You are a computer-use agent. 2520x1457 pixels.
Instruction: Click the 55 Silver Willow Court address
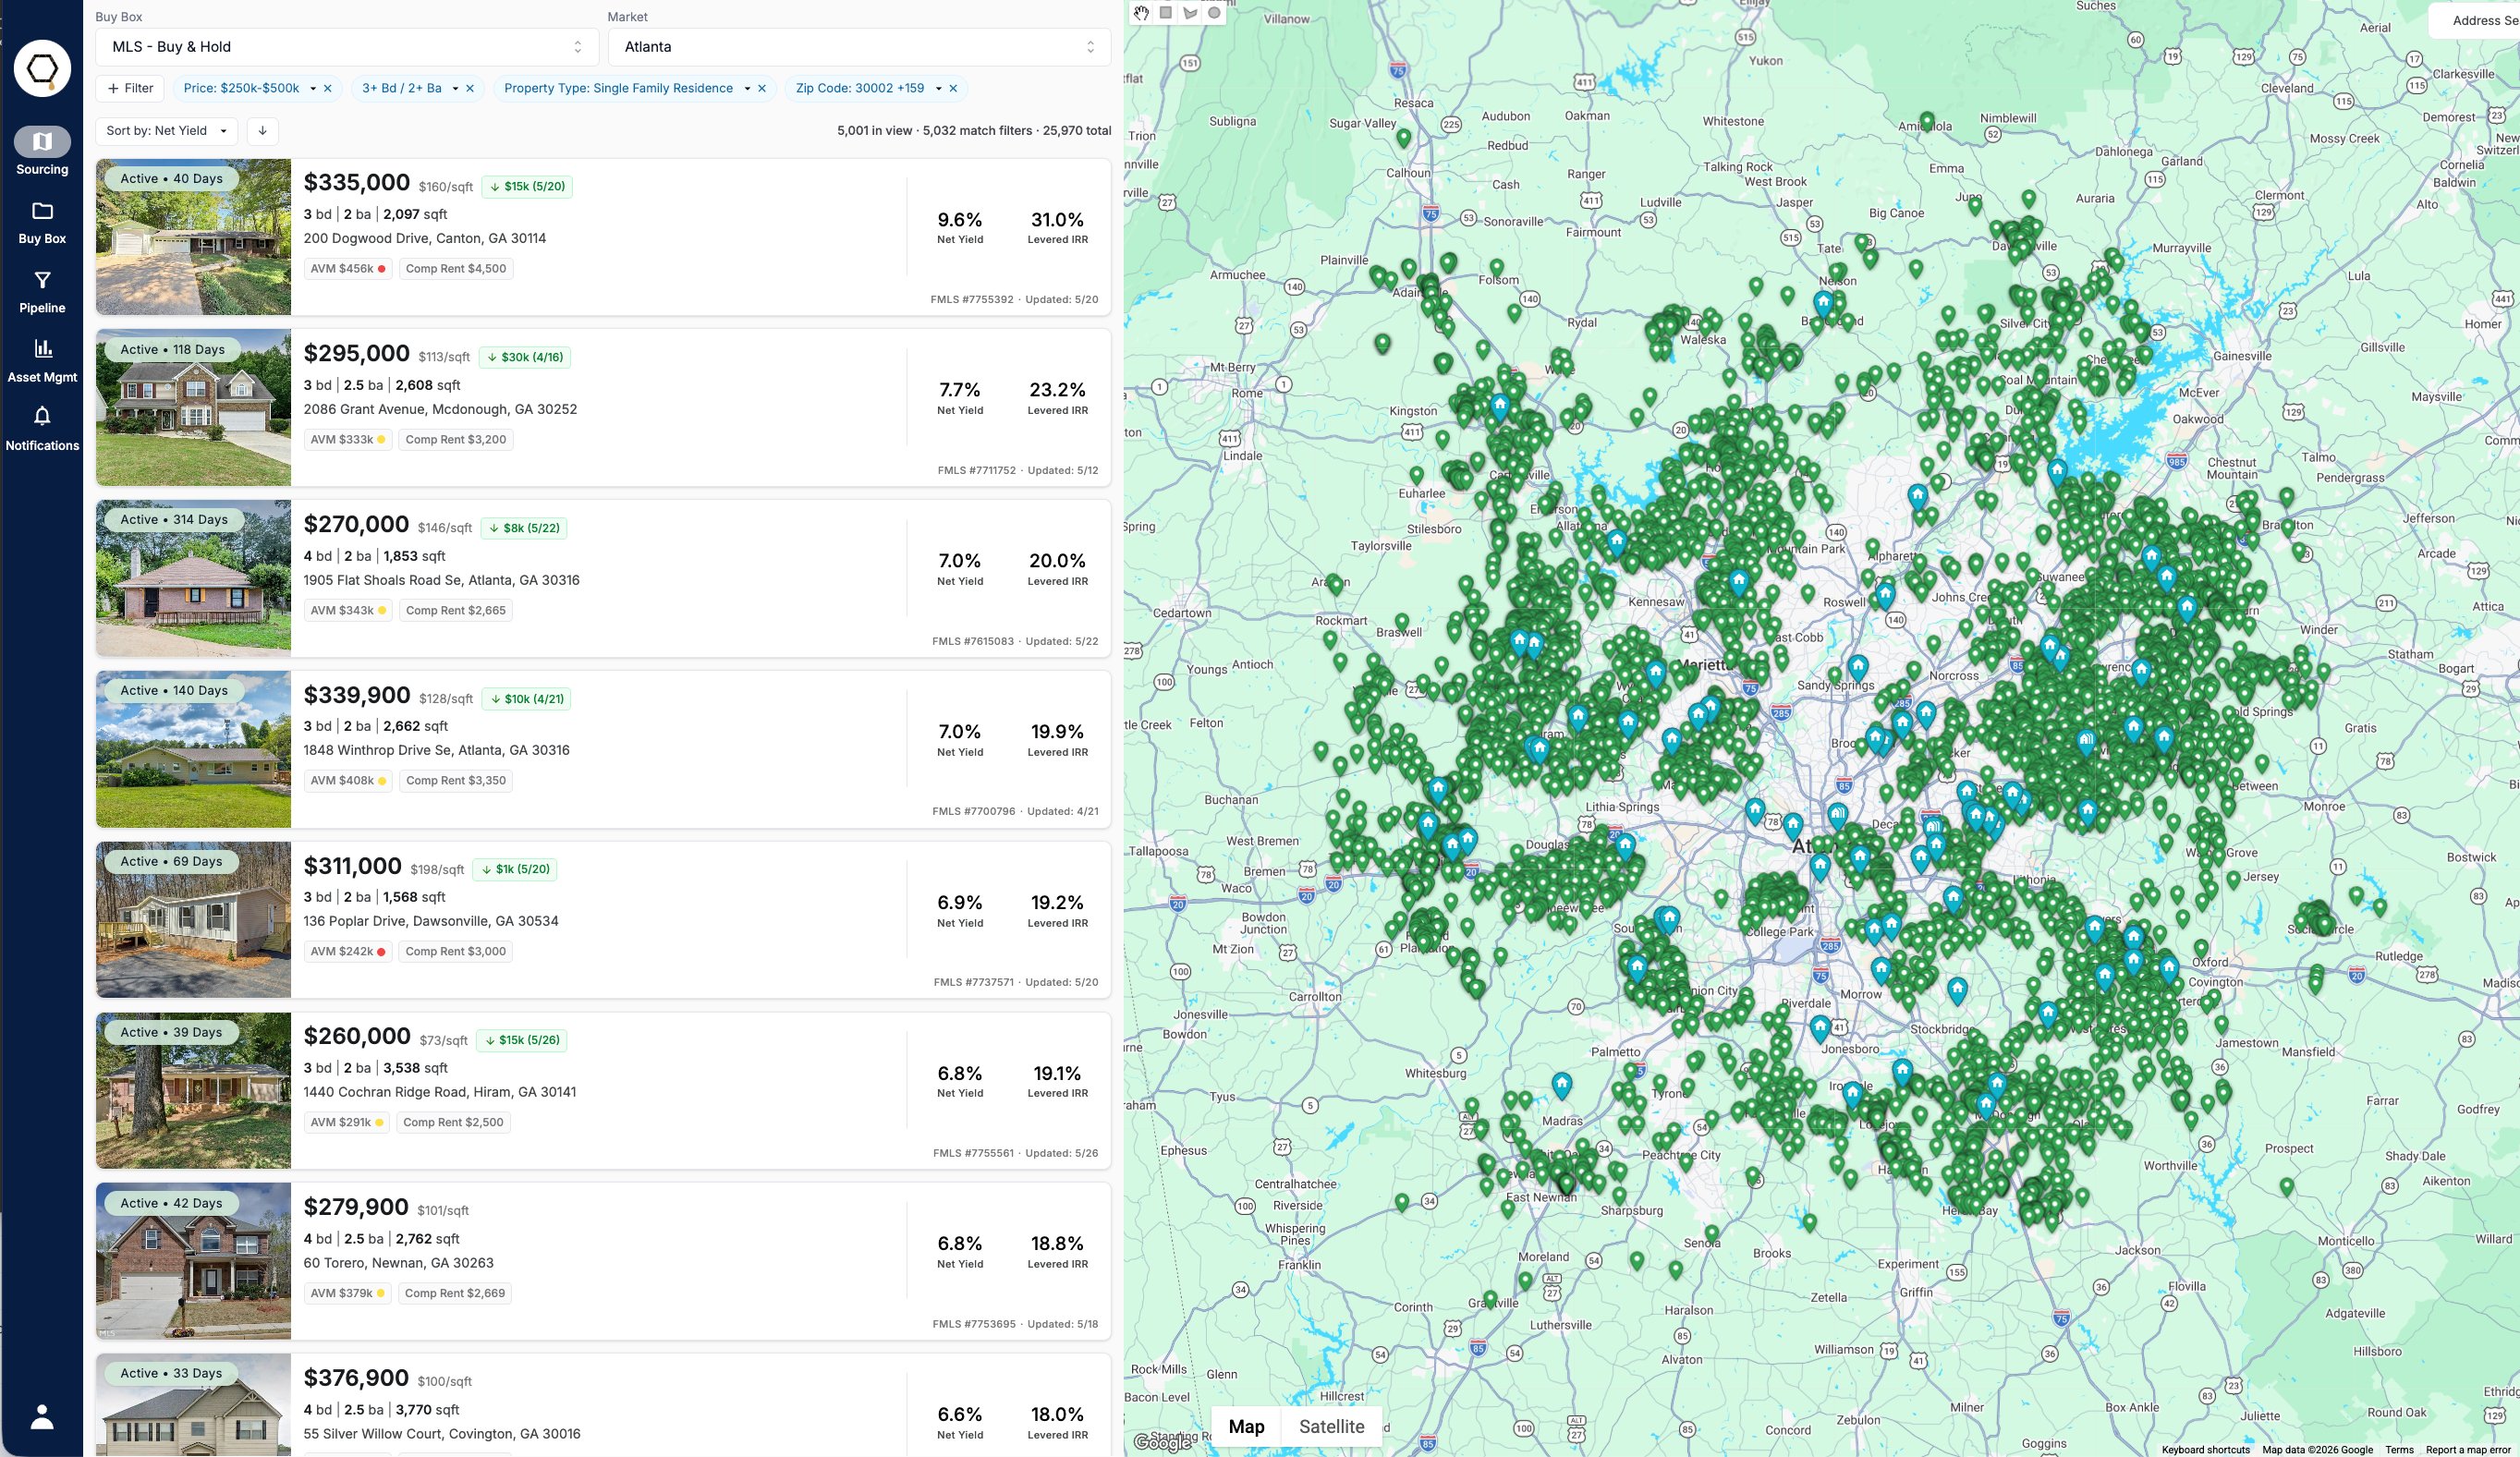[442, 1433]
